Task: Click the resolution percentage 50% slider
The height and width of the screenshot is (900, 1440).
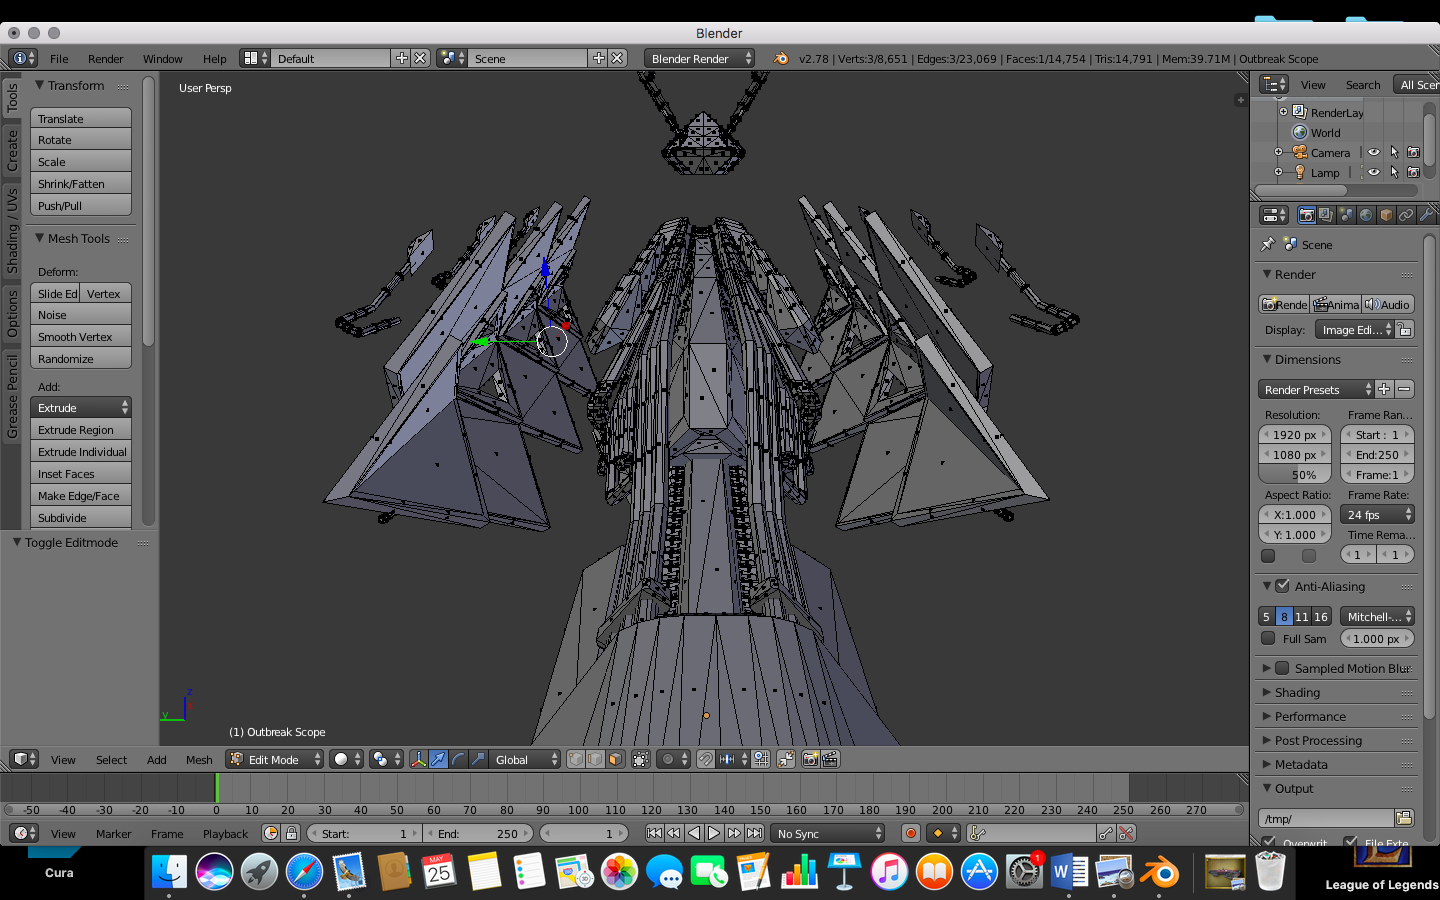Action: point(1295,474)
